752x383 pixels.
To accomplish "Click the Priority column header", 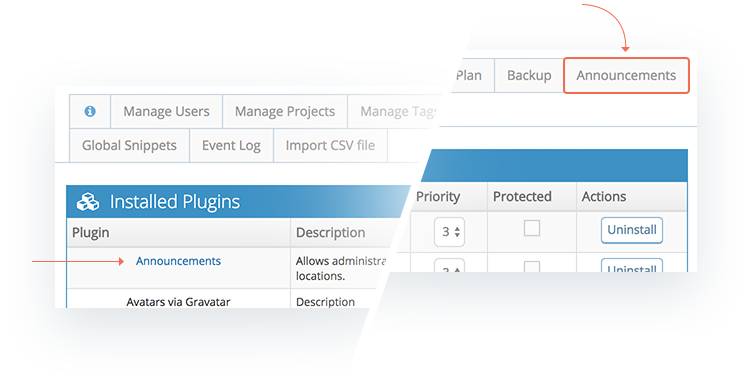I will 438,197.
